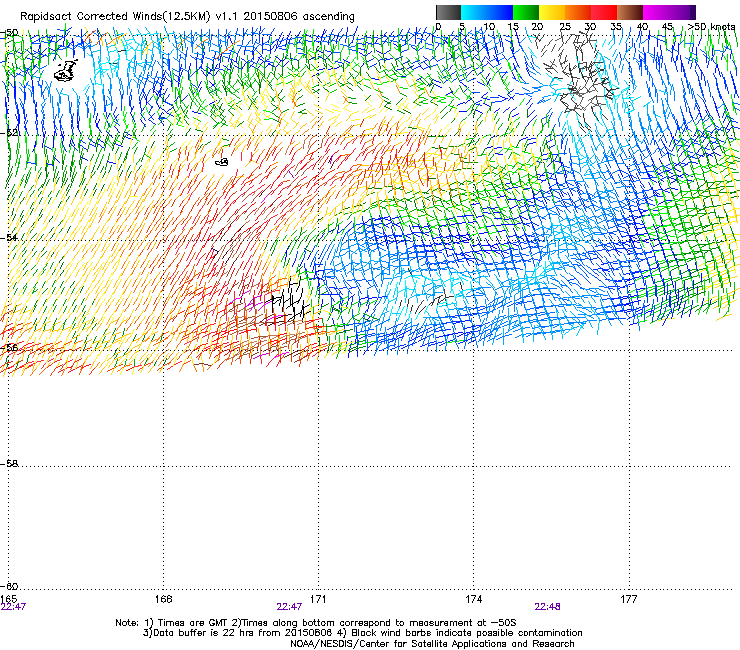Click the legend label '25'
The height and width of the screenshot is (650, 740).
click(565, 27)
